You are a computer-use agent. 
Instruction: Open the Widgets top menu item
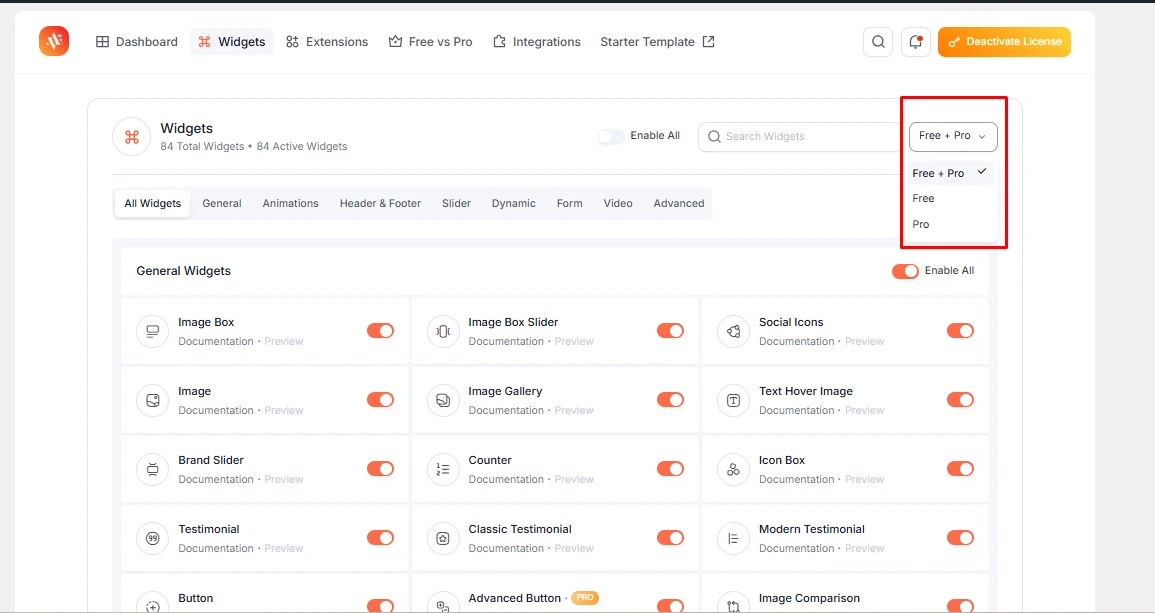click(x=232, y=42)
